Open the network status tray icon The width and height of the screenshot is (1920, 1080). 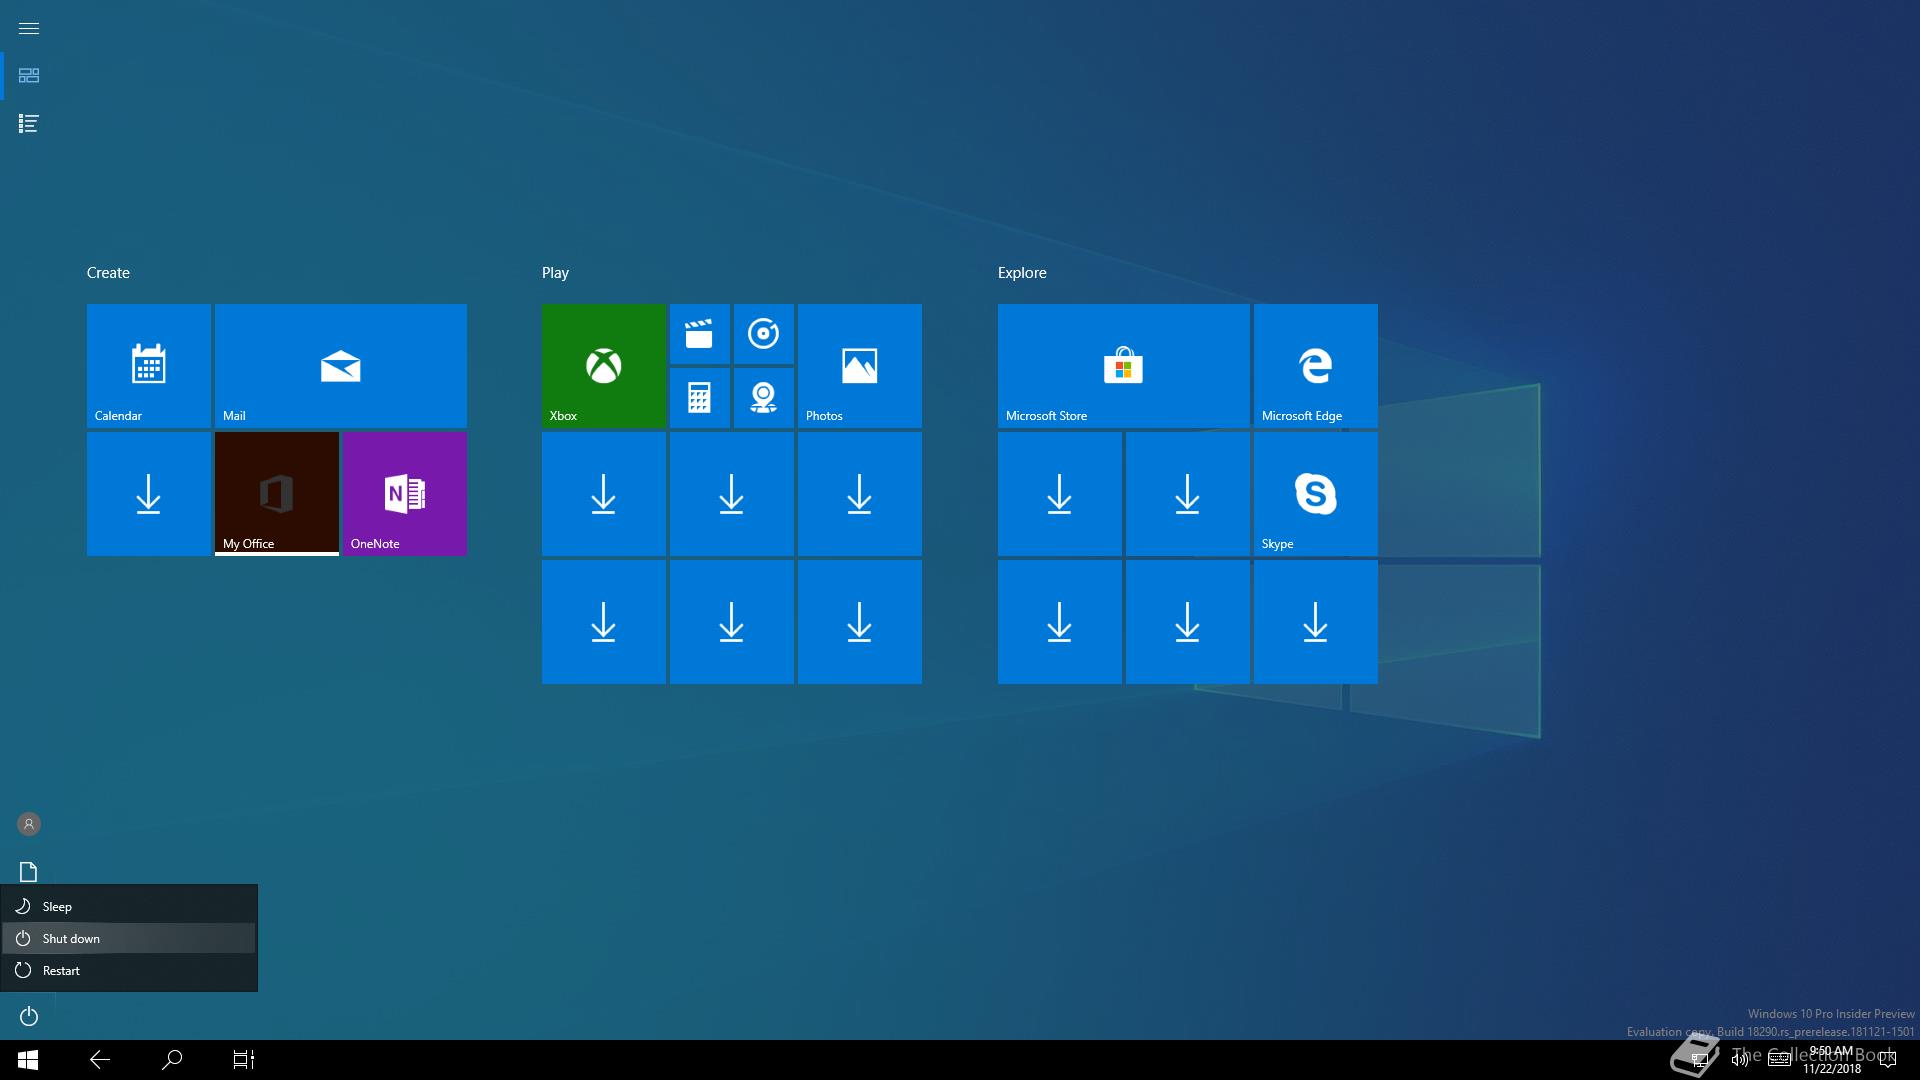click(1699, 1060)
